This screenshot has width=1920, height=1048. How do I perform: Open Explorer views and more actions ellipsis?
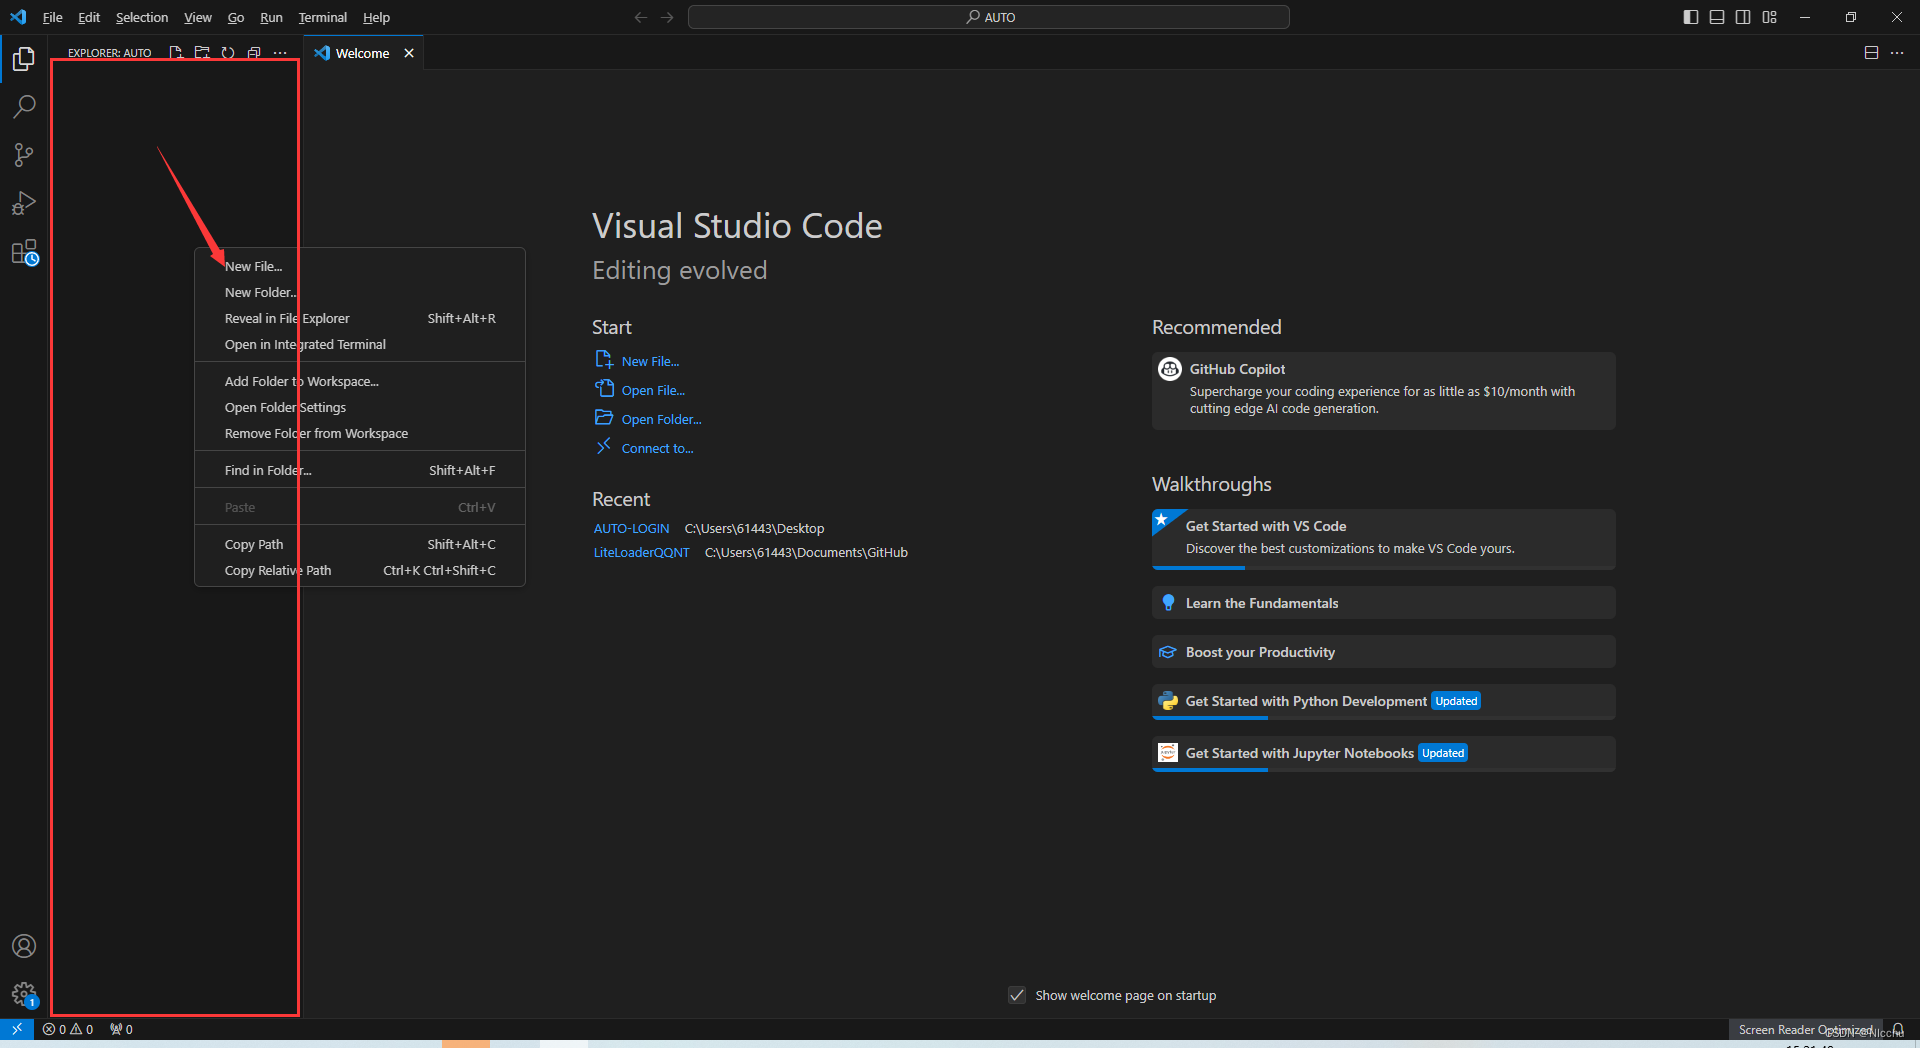[280, 53]
